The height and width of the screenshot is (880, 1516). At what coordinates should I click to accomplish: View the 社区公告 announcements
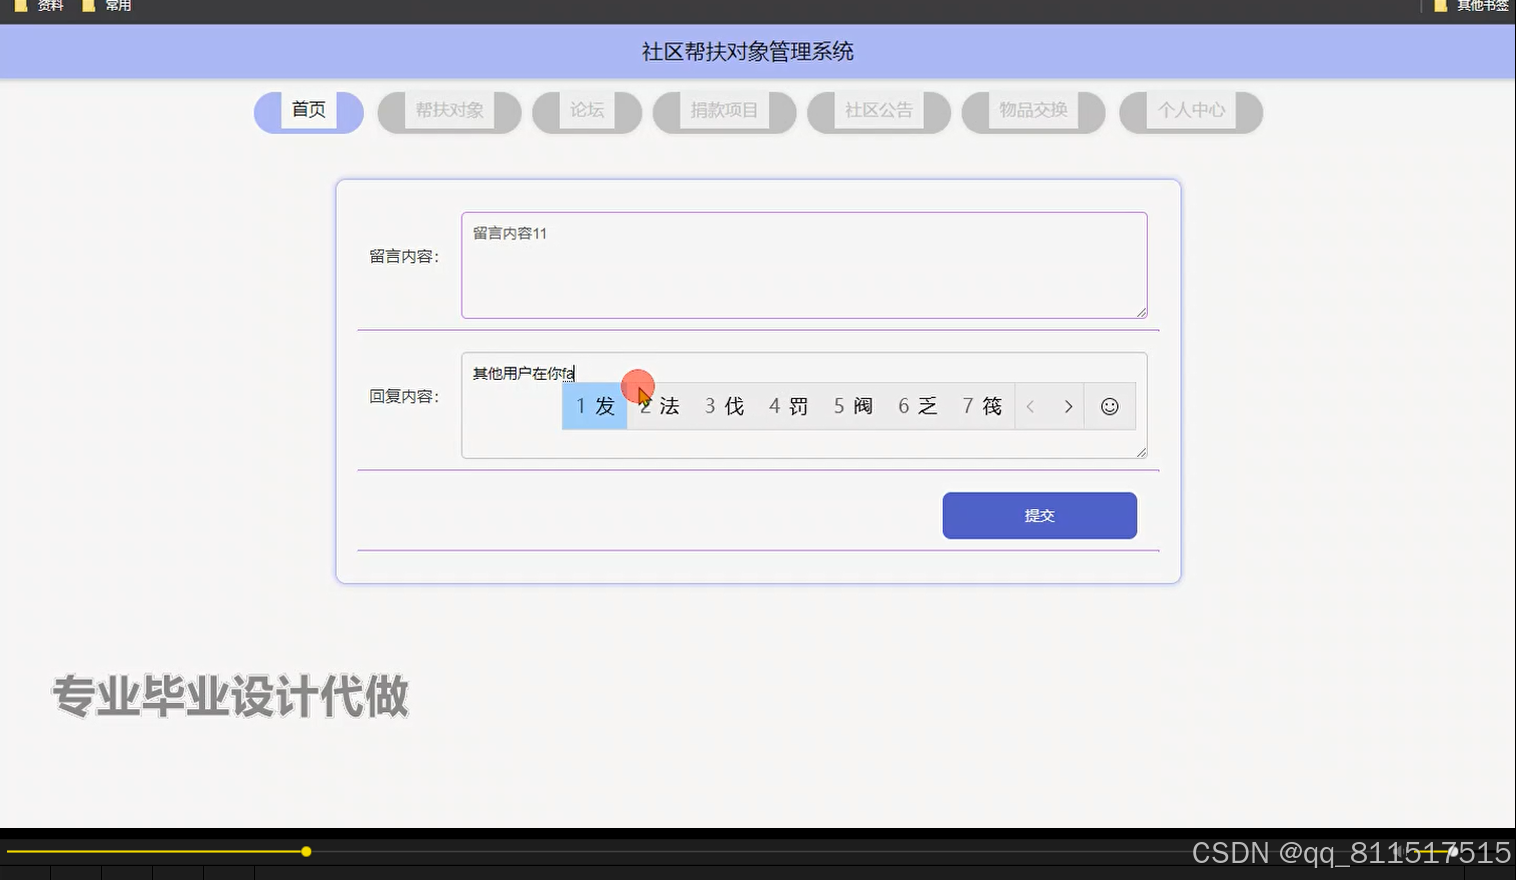878,110
